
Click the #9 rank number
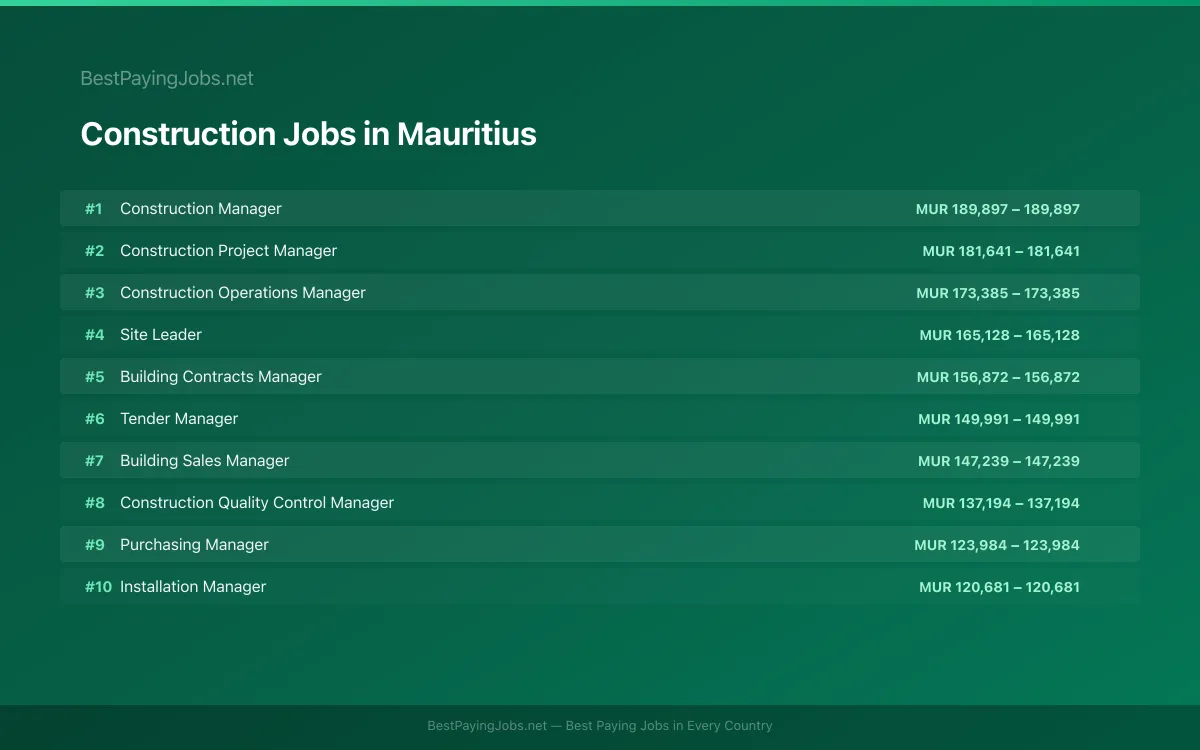94,545
